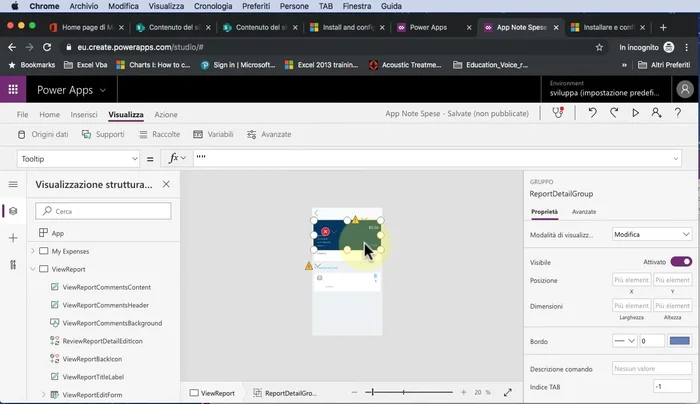Zoom out with minus icon
The height and width of the screenshot is (404, 700).
[x=354, y=392]
